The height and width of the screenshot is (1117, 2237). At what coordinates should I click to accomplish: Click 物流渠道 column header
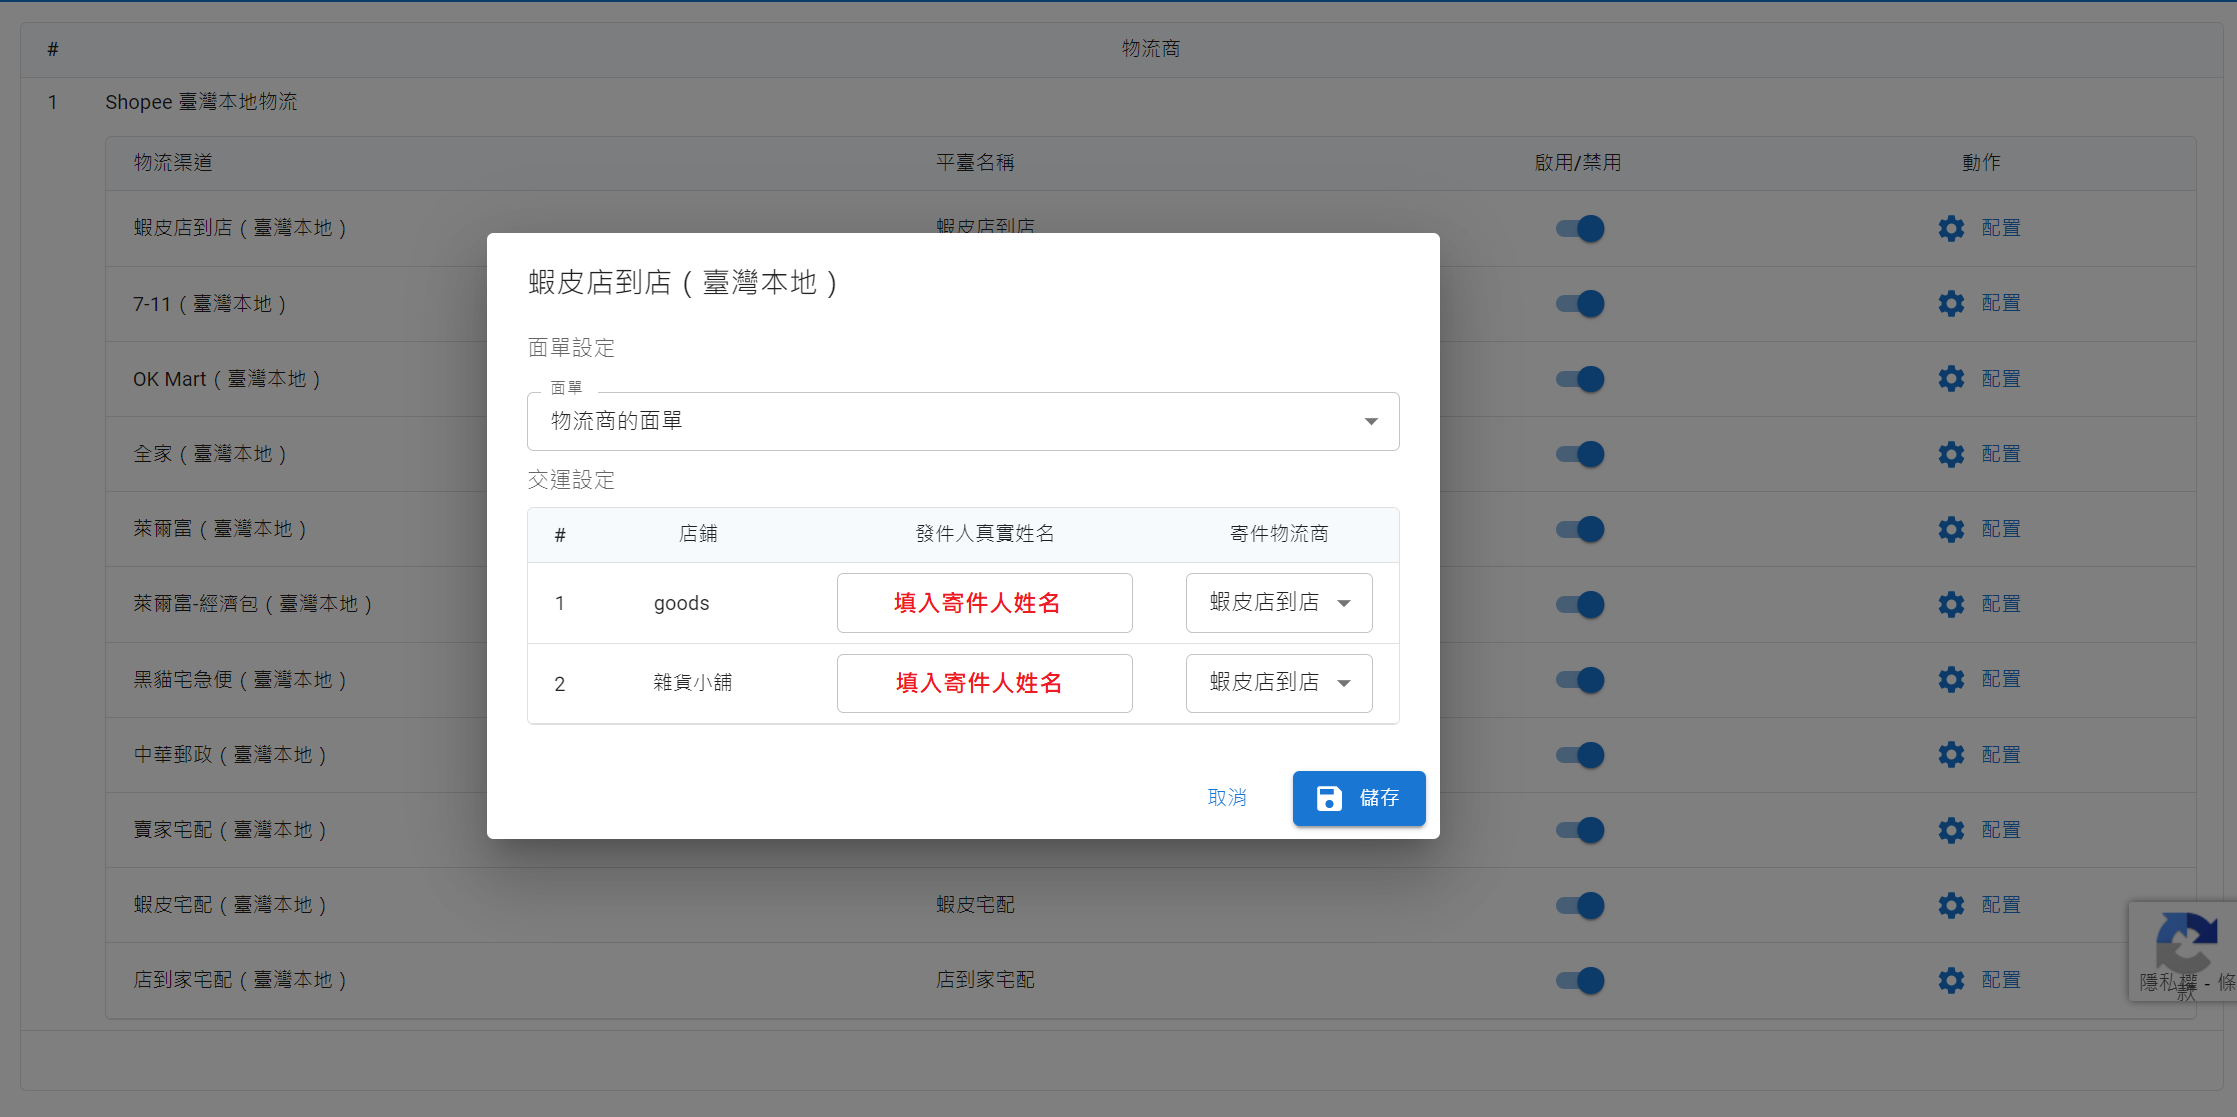pos(173,163)
